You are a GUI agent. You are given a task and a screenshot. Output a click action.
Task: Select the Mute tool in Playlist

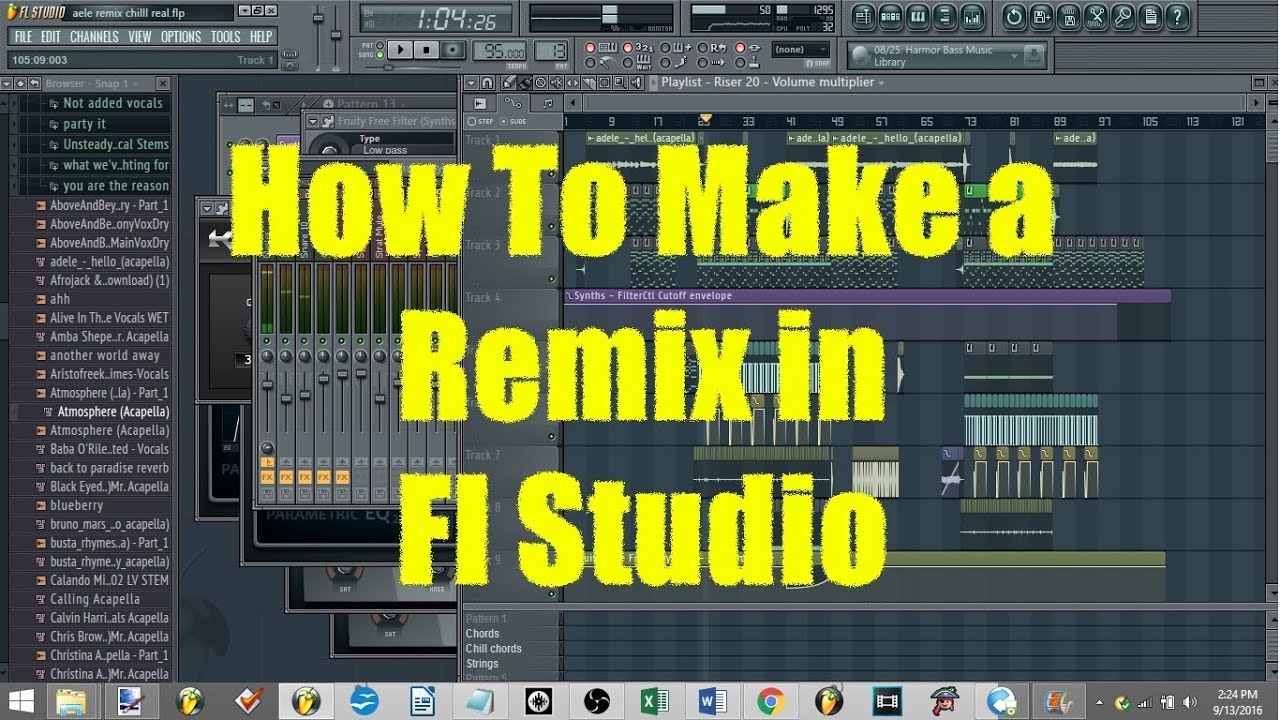point(557,83)
